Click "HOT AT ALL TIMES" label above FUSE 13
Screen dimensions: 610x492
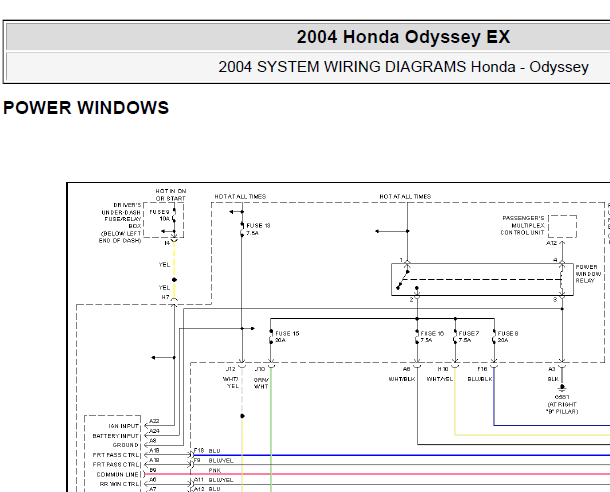coord(240,196)
